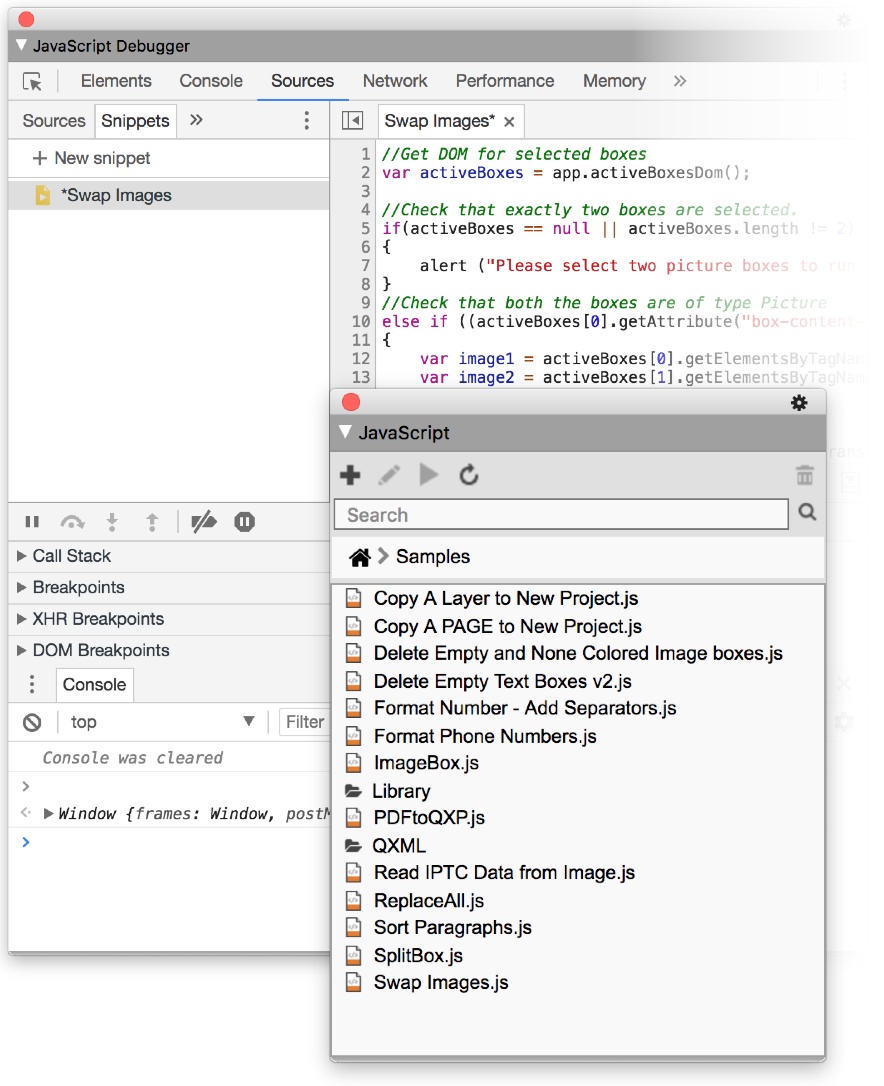This screenshot has height=1086, width=884.
Task: Select Sort Paragraphs.js script
Action: pos(452,927)
